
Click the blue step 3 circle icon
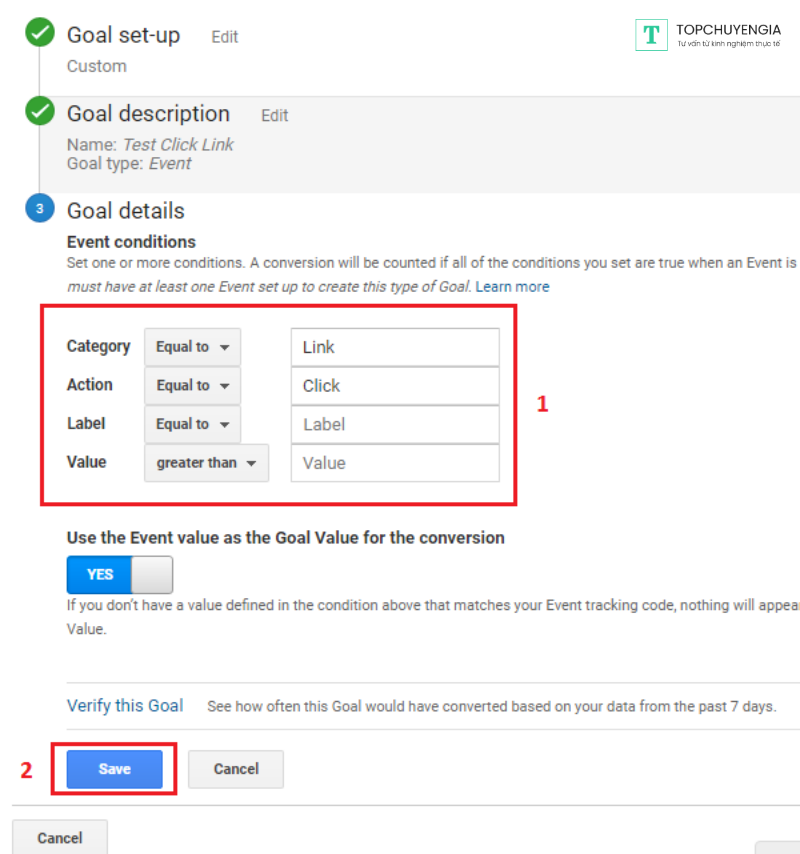(40, 209)
